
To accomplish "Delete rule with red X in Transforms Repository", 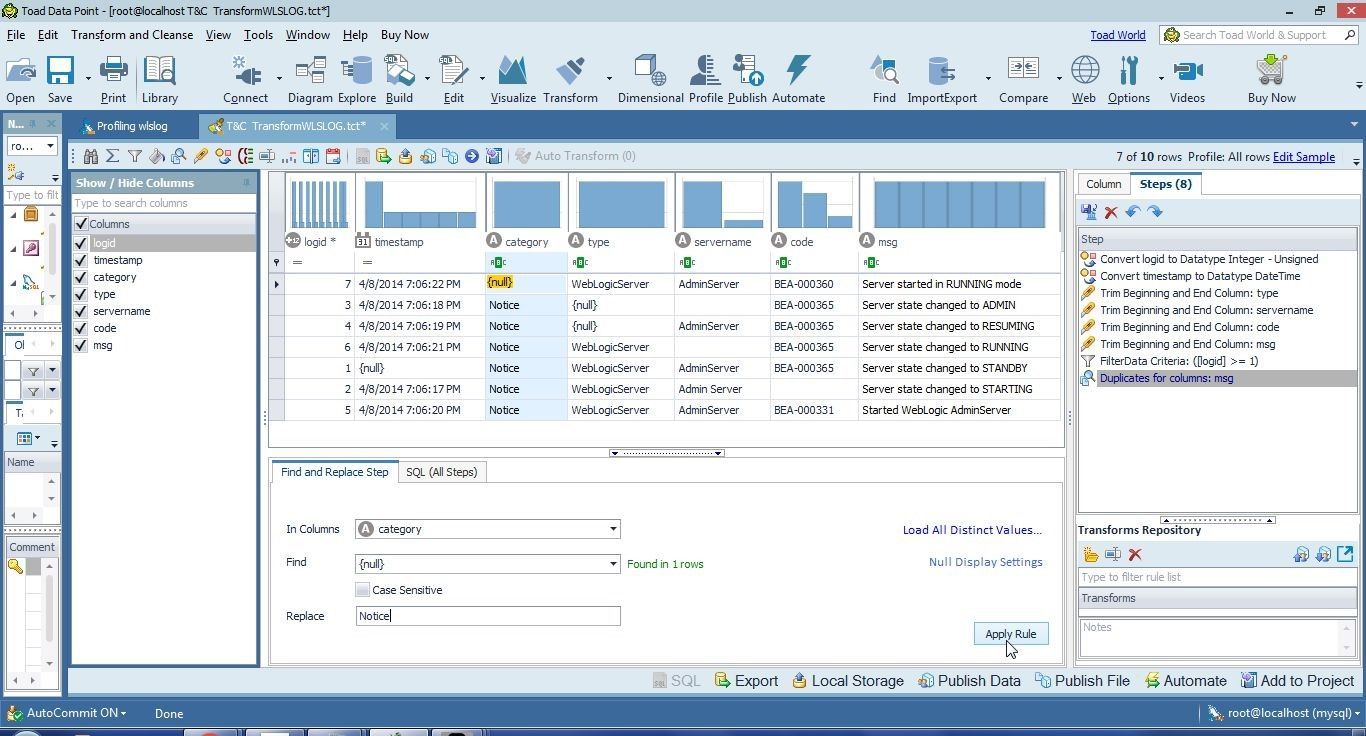I will click(1135, 555).
